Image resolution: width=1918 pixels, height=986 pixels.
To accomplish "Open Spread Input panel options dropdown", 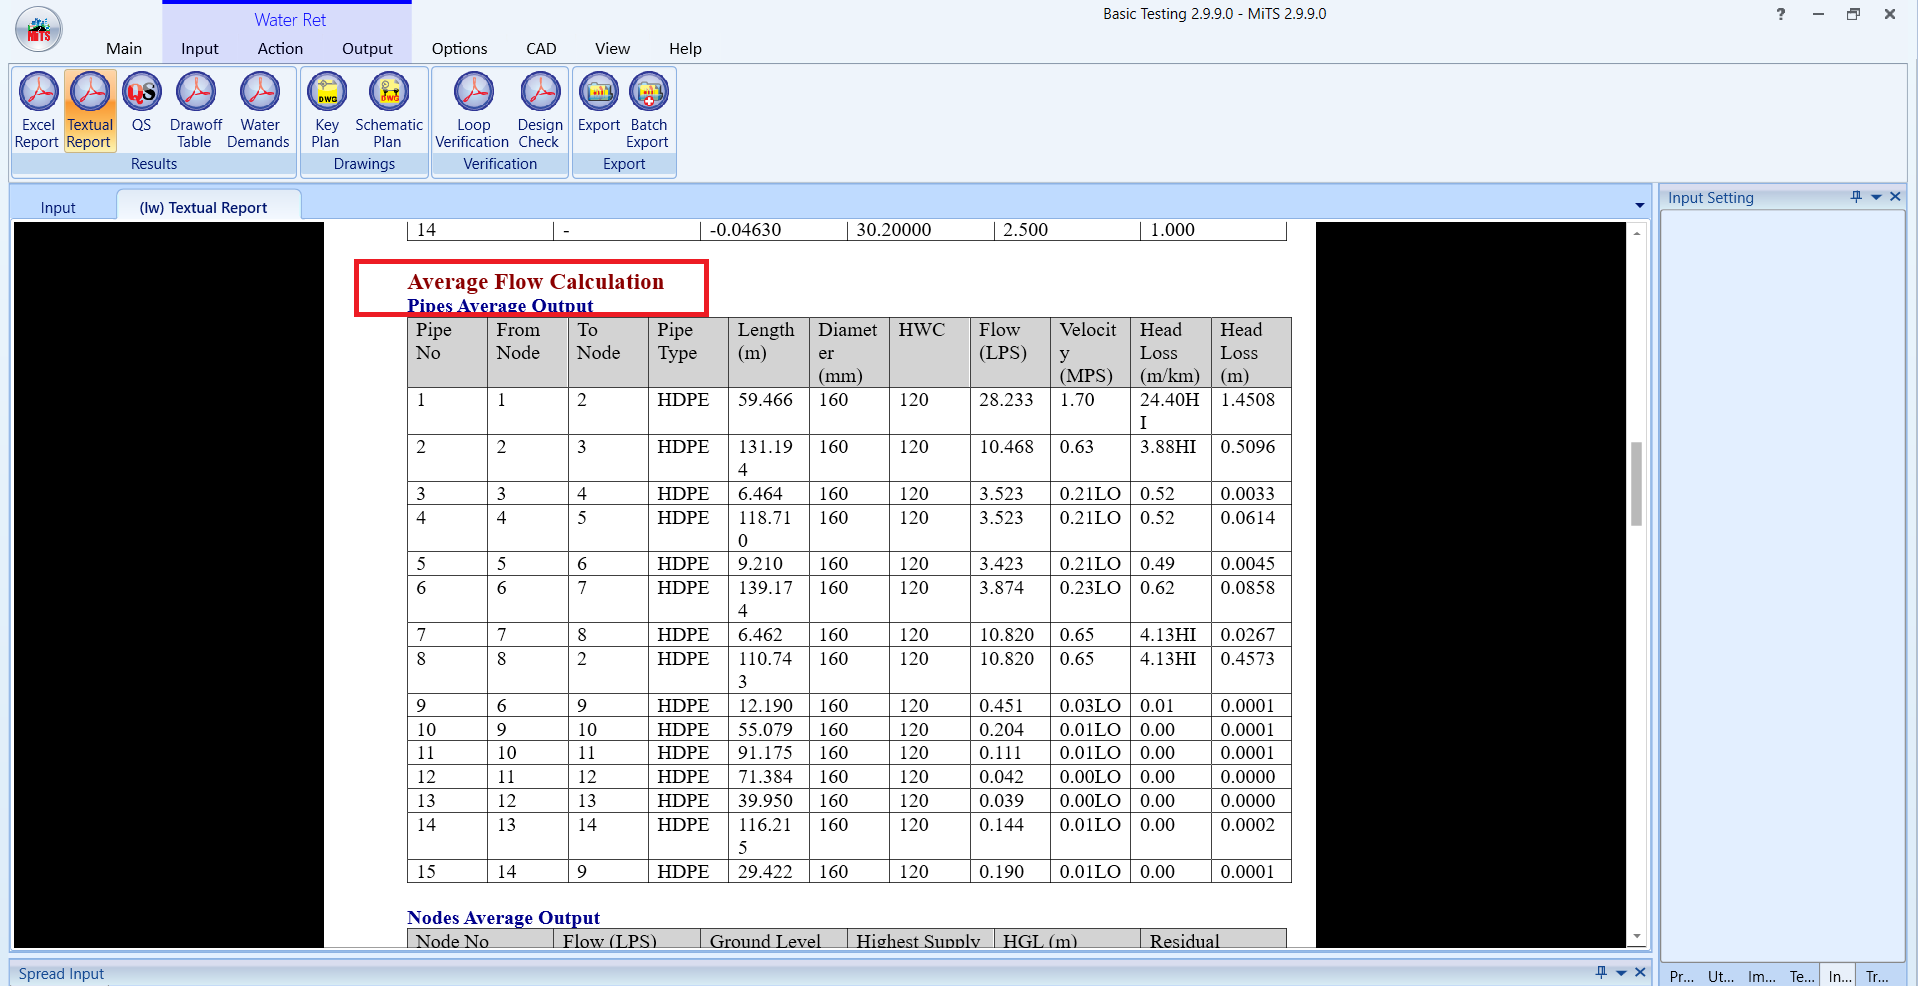I will [x=1621, y=972].
